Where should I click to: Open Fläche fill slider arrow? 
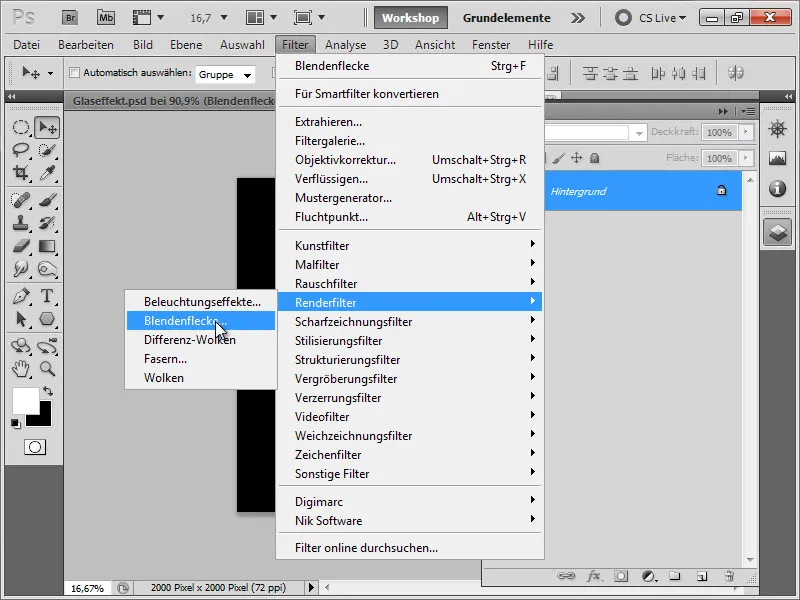pyautogui.click(x=745, y=158)
